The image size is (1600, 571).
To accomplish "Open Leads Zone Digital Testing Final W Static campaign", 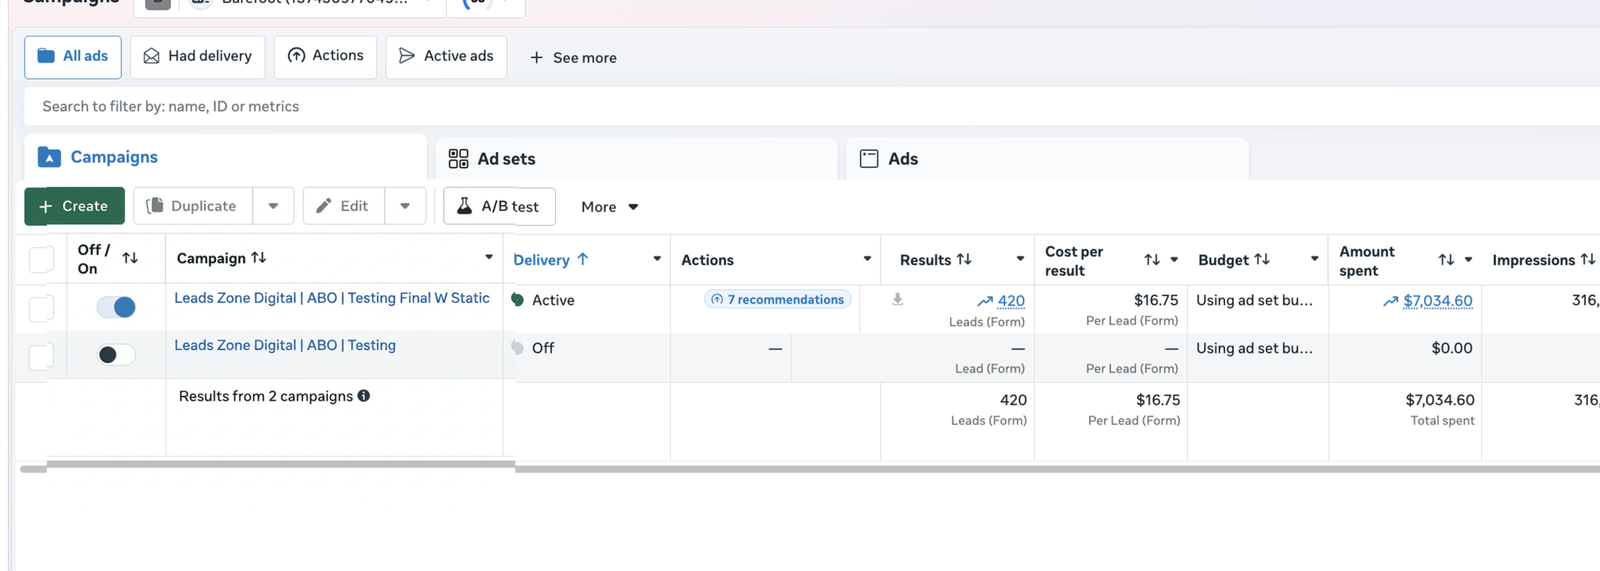I will (332, 298).
